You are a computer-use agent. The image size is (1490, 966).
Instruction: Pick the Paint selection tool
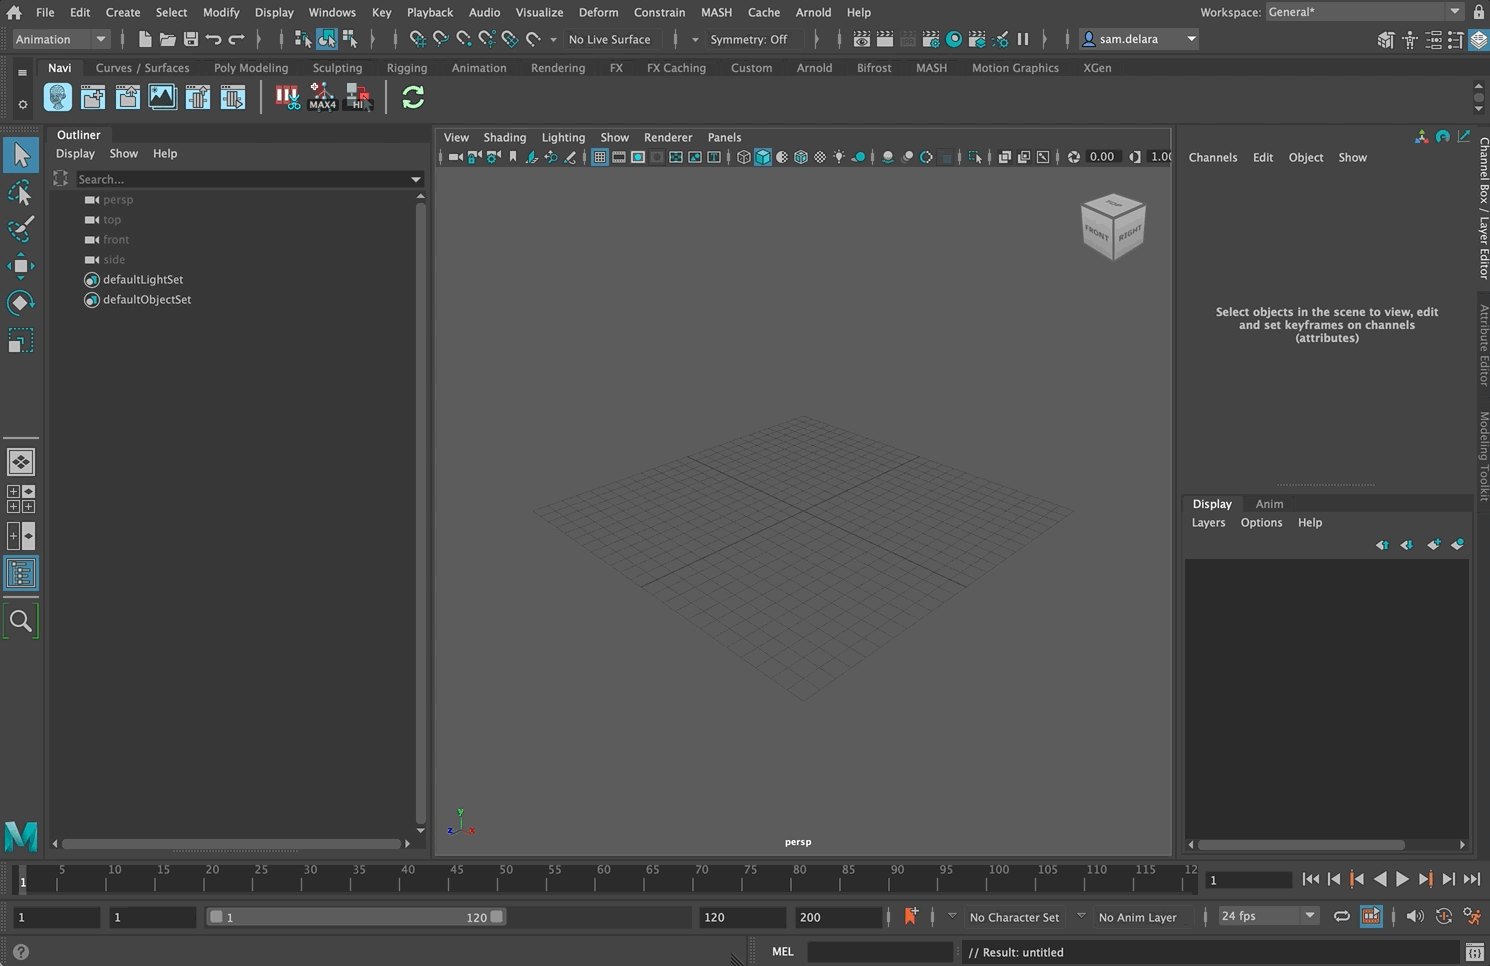tap(21, 229)
